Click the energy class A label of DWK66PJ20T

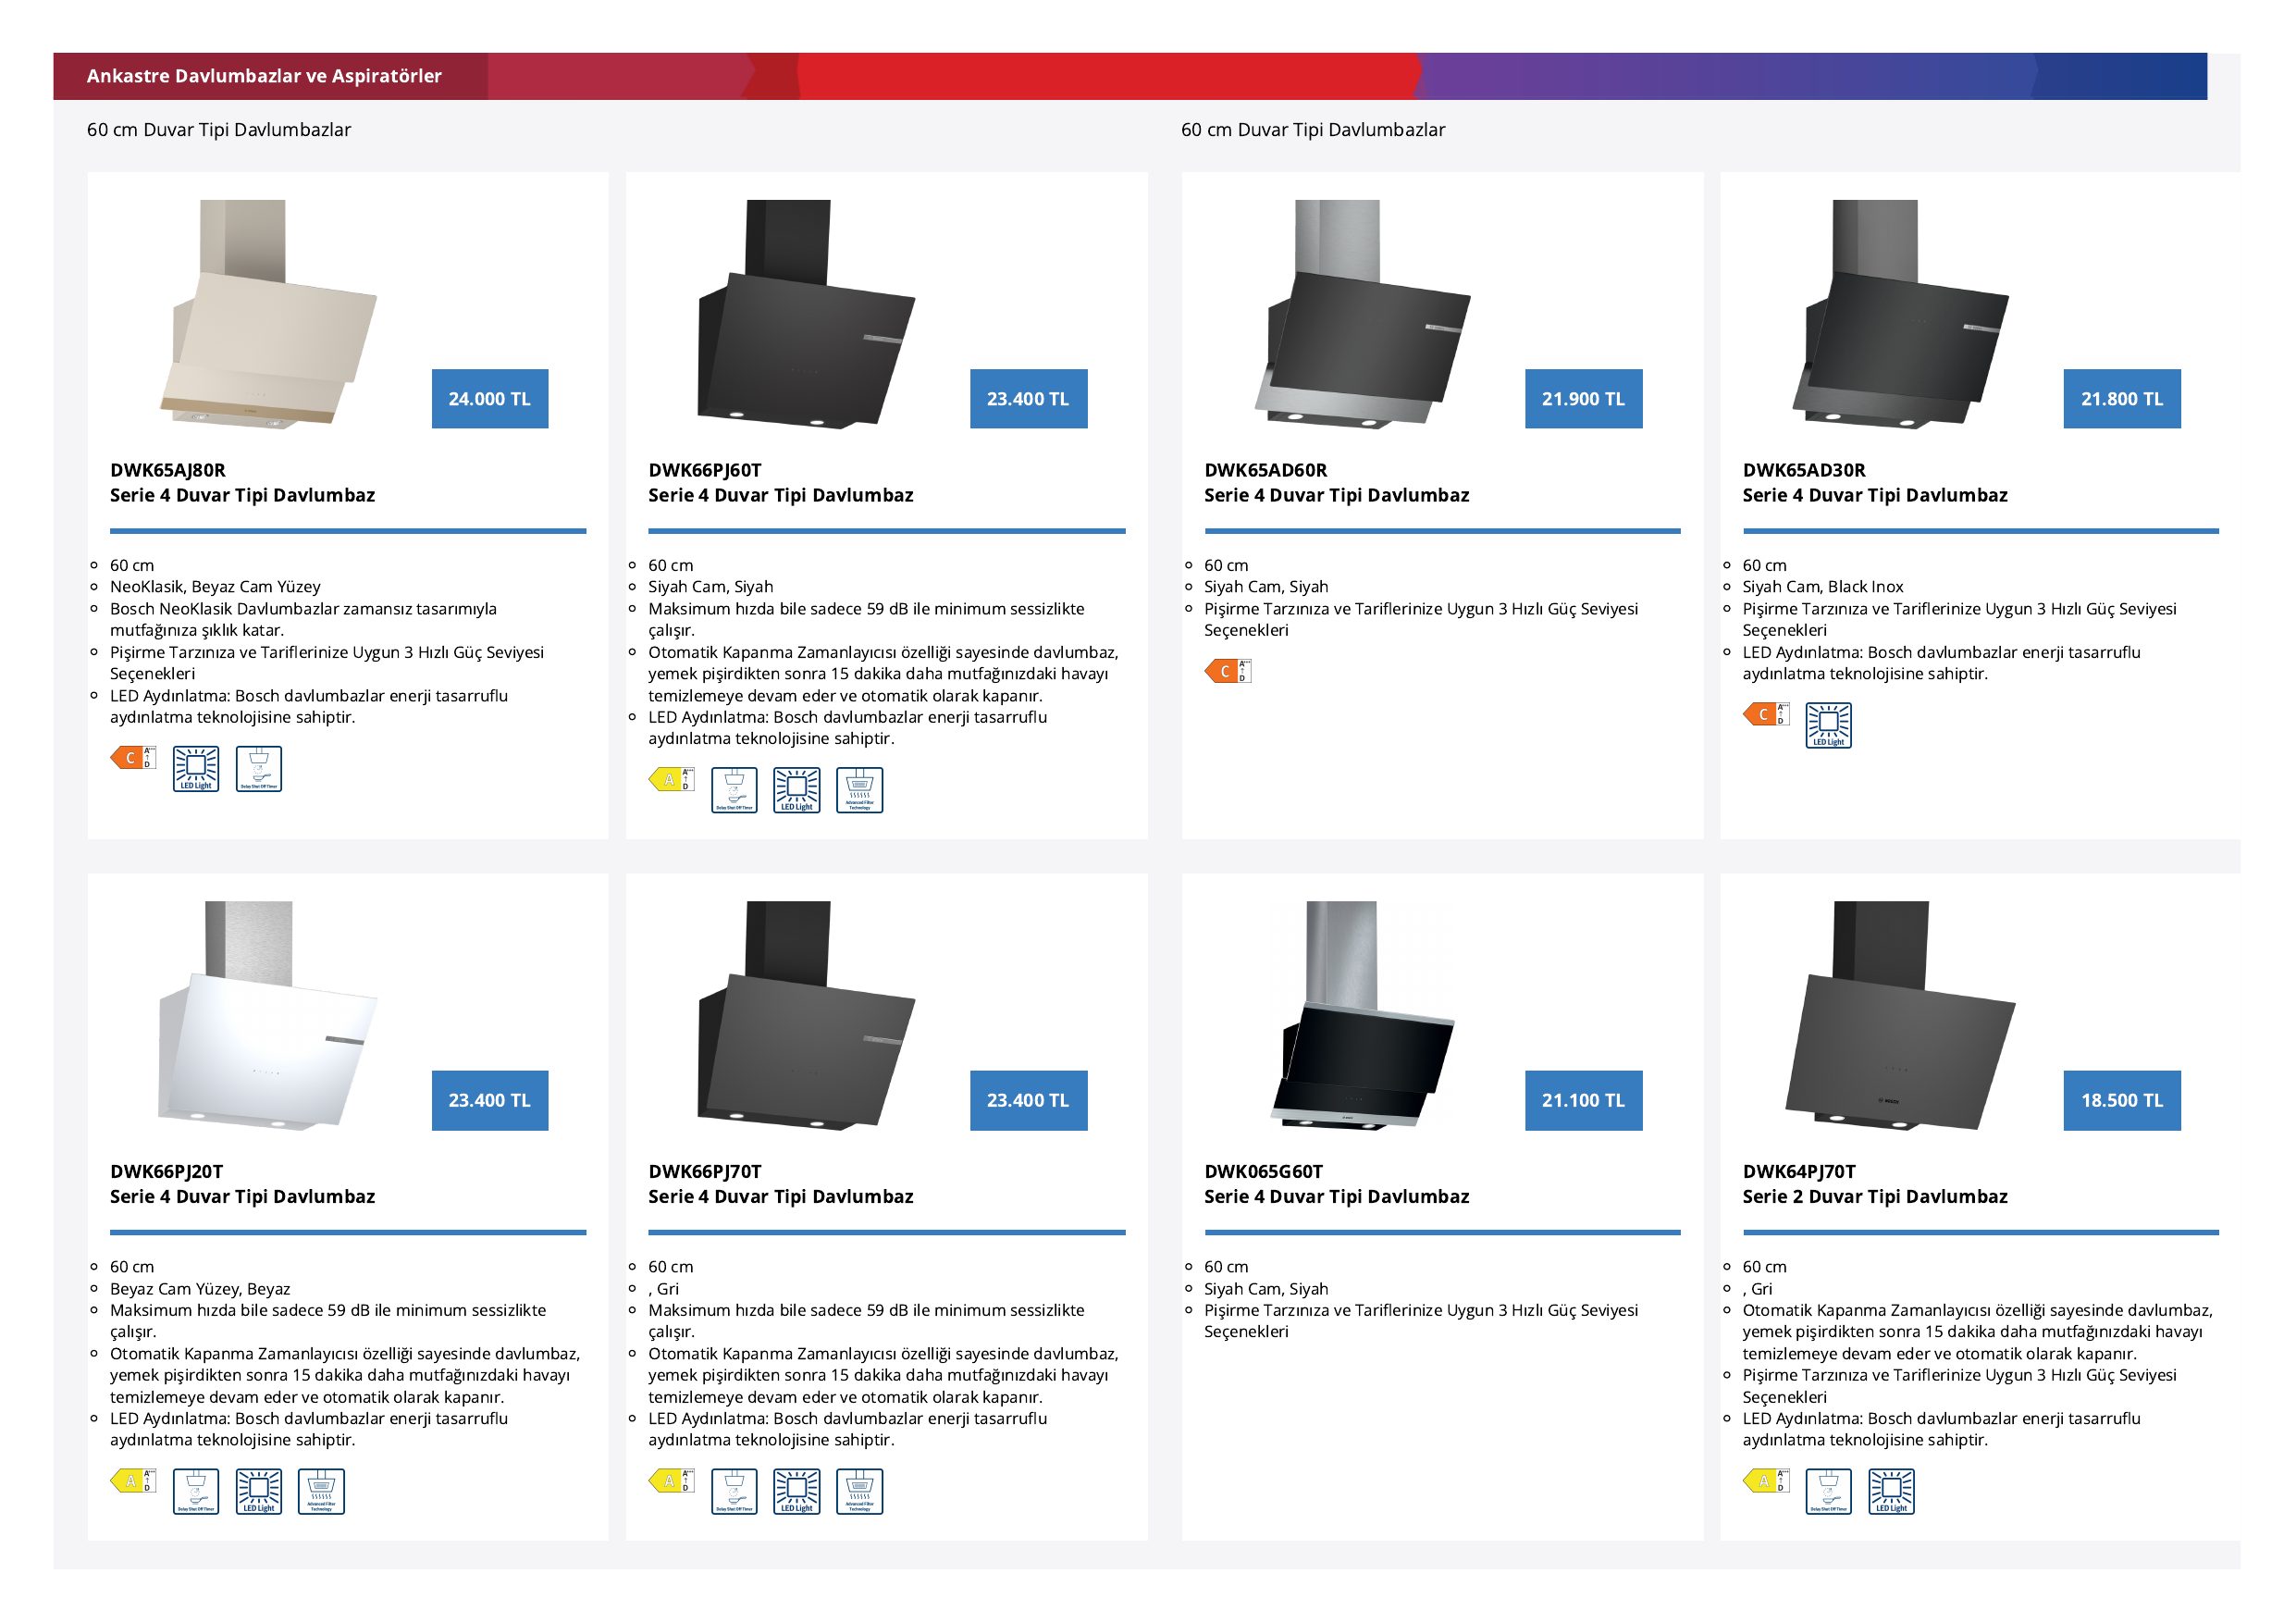[x=133, y=1481]
